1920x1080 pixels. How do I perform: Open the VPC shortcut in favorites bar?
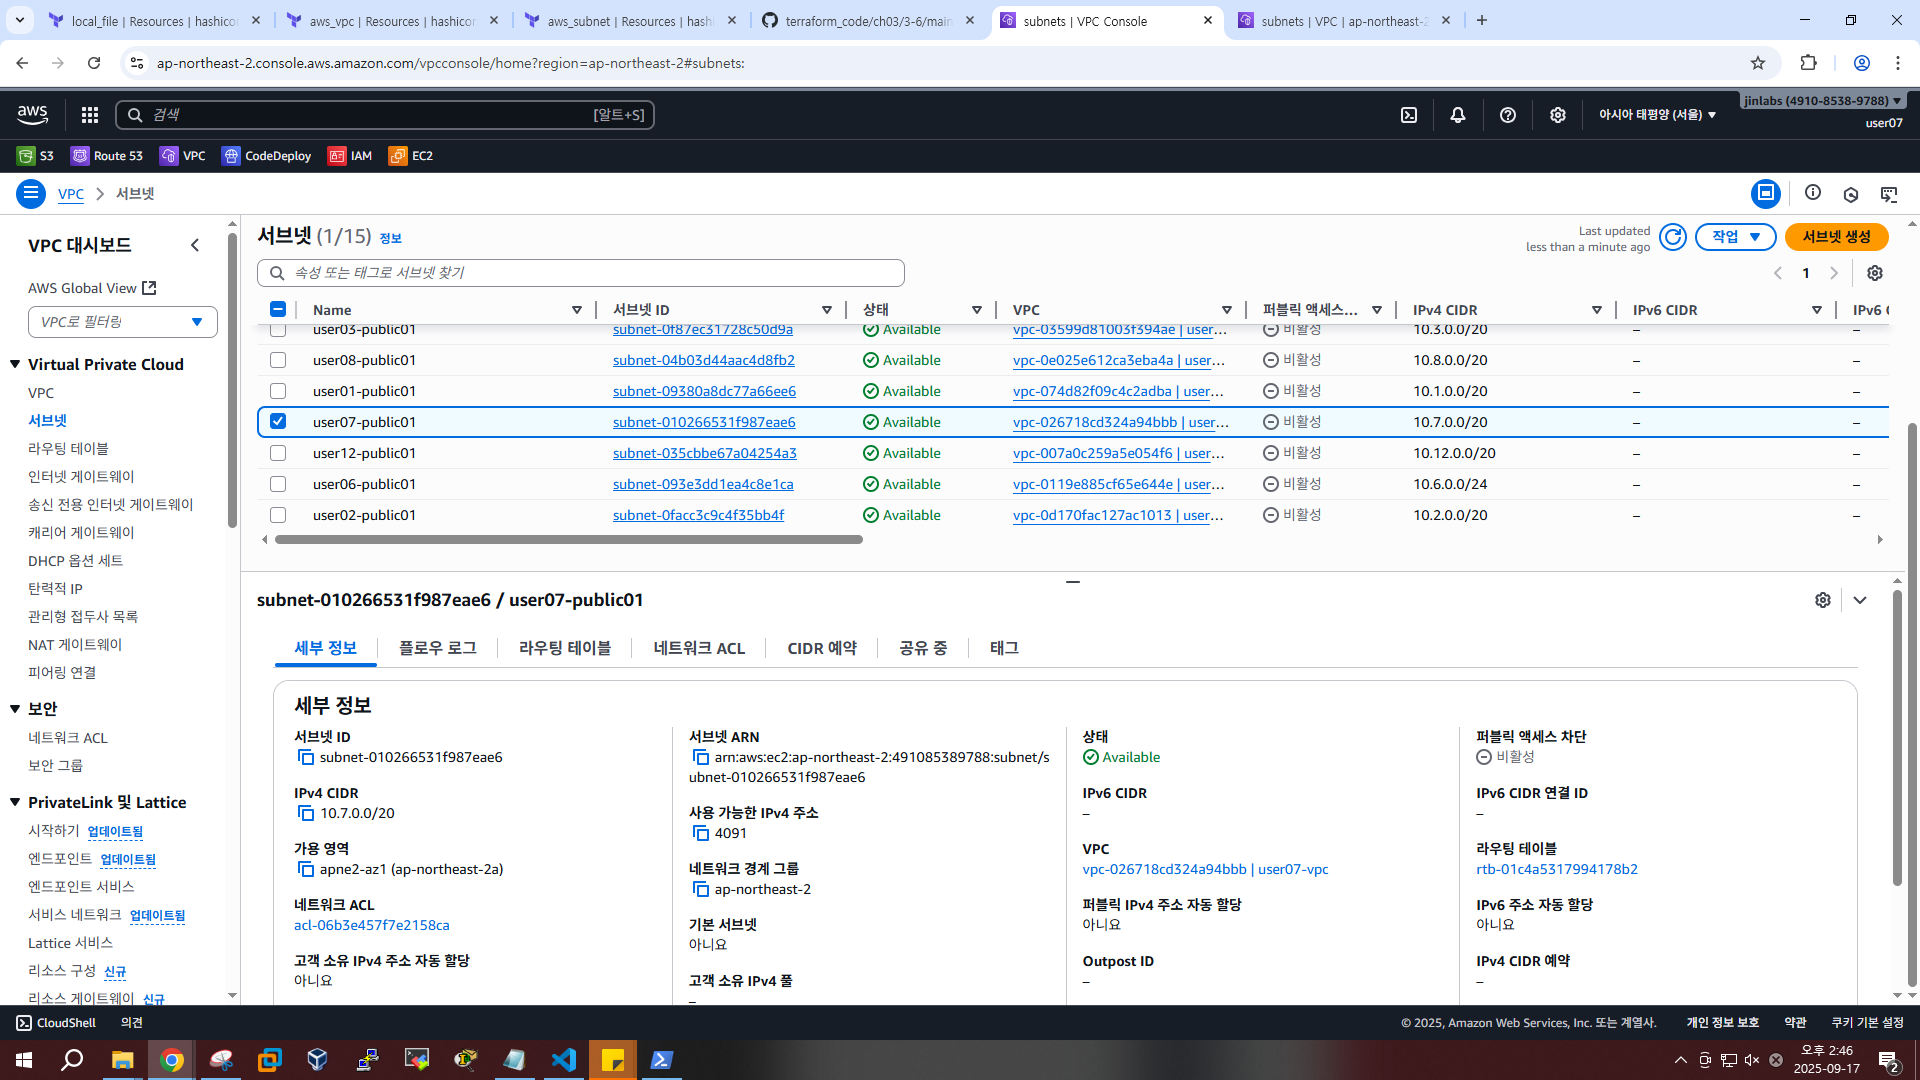[183, 156]
